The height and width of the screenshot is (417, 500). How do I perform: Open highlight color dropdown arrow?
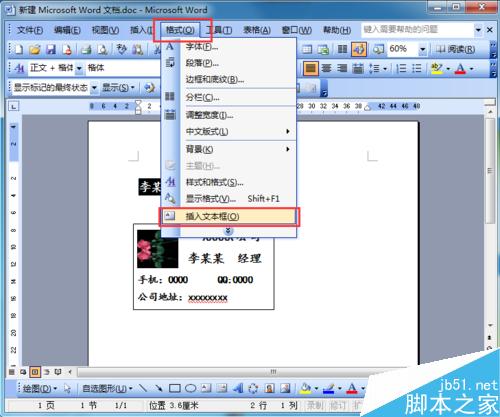pos(448,69)
